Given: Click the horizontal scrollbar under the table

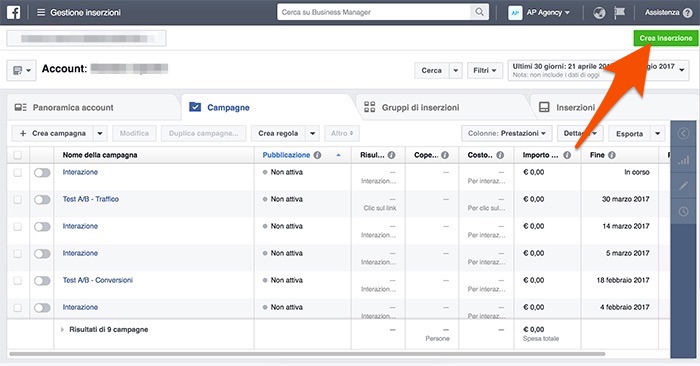Looking at the screenshot, I should coord(307,354).
